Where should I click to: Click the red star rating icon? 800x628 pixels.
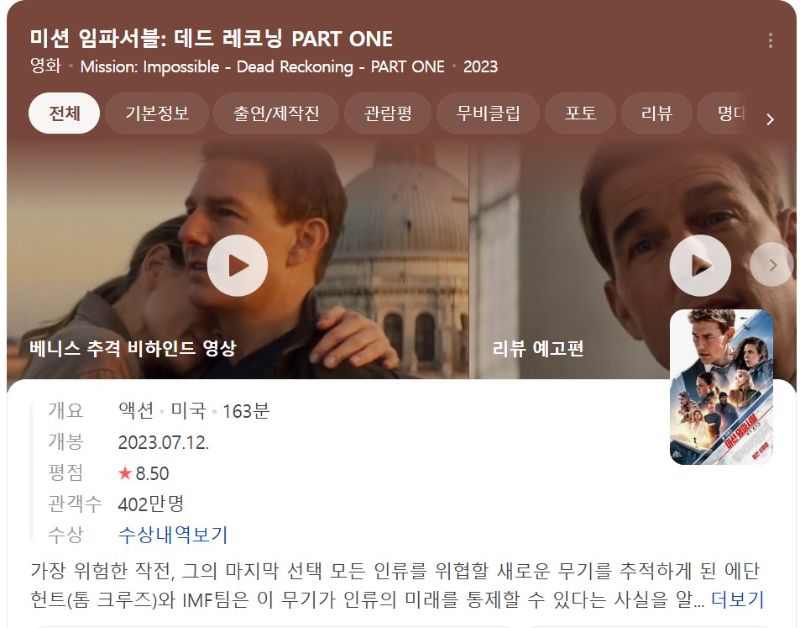click(125, 473)
